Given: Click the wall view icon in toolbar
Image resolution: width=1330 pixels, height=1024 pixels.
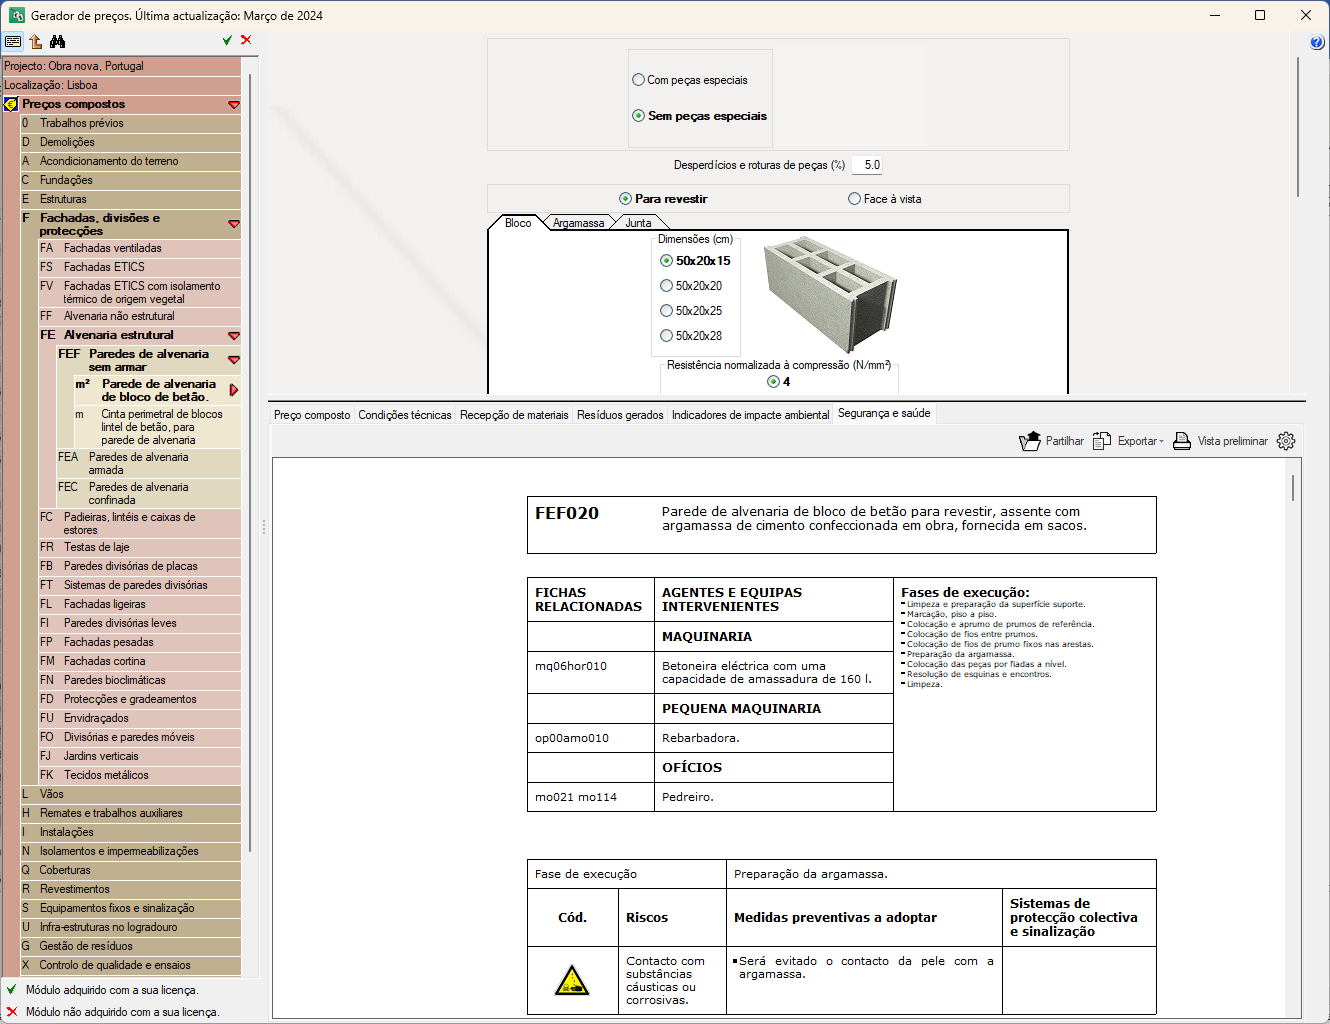Looking at the screenshot, I should 13,41.
